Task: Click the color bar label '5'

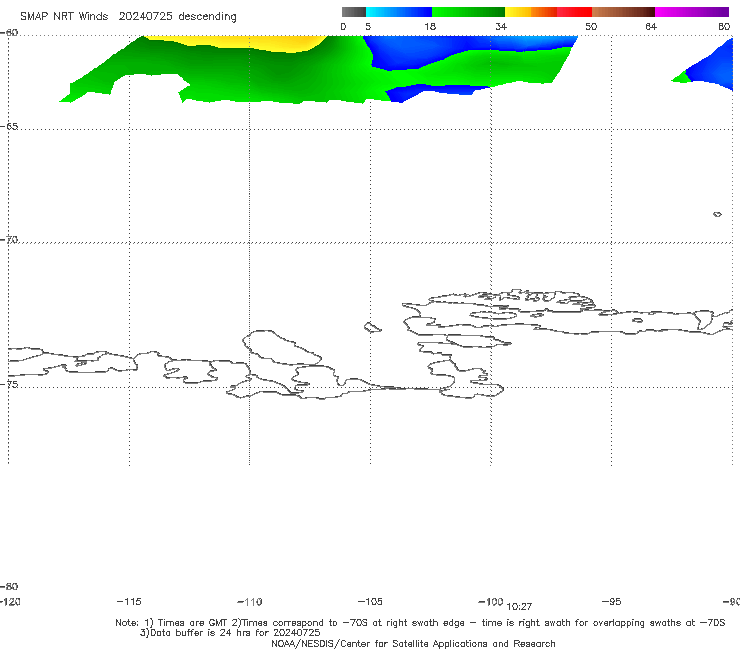Action: pos(368,26)
